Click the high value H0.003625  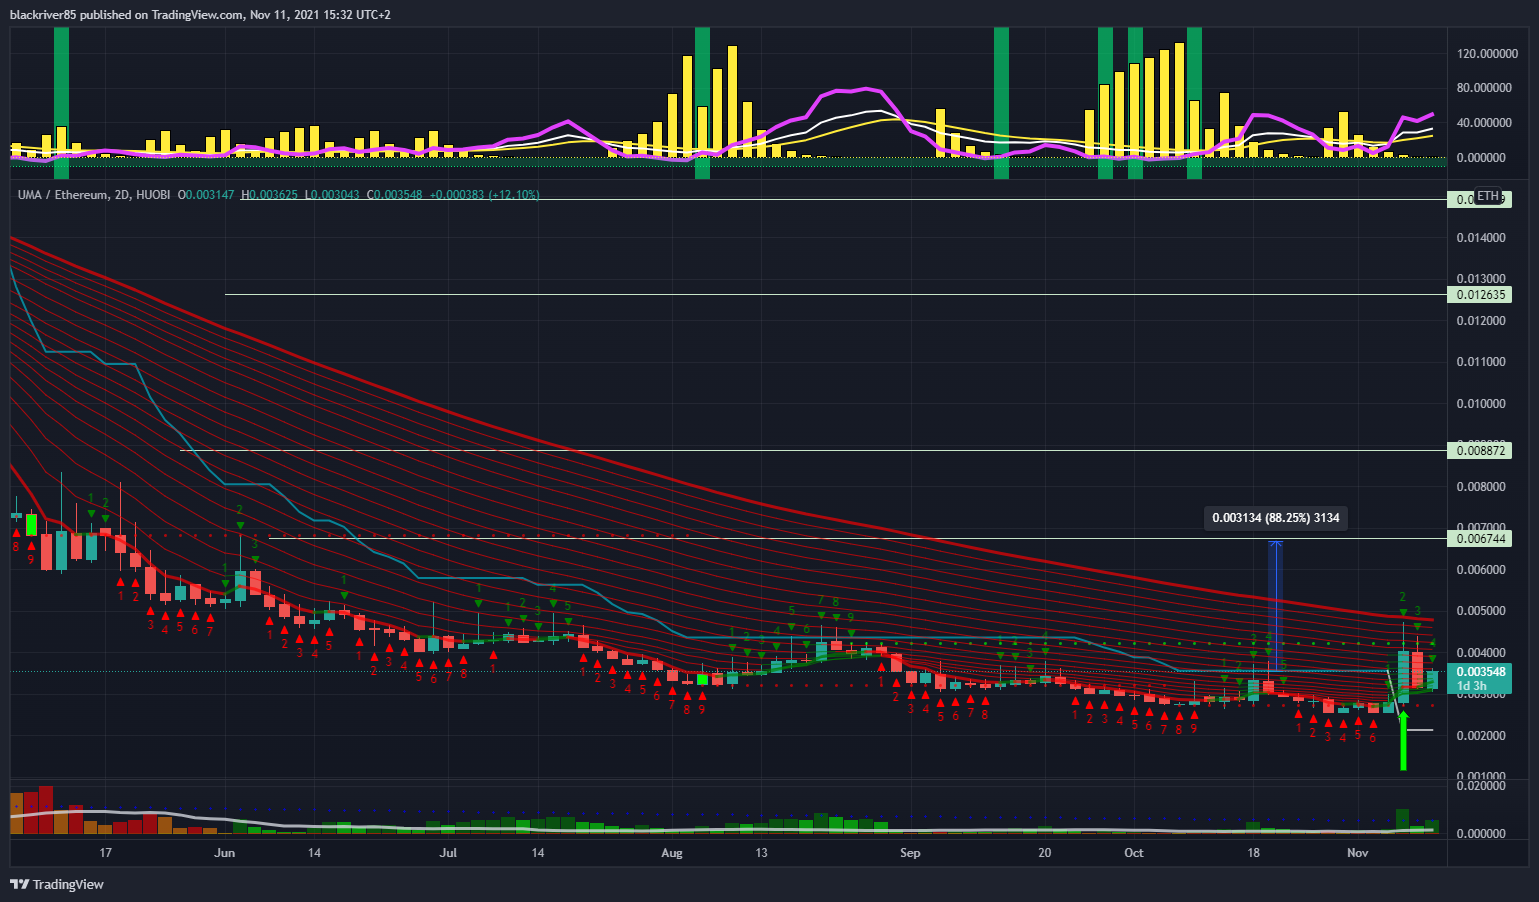point(270,195)
